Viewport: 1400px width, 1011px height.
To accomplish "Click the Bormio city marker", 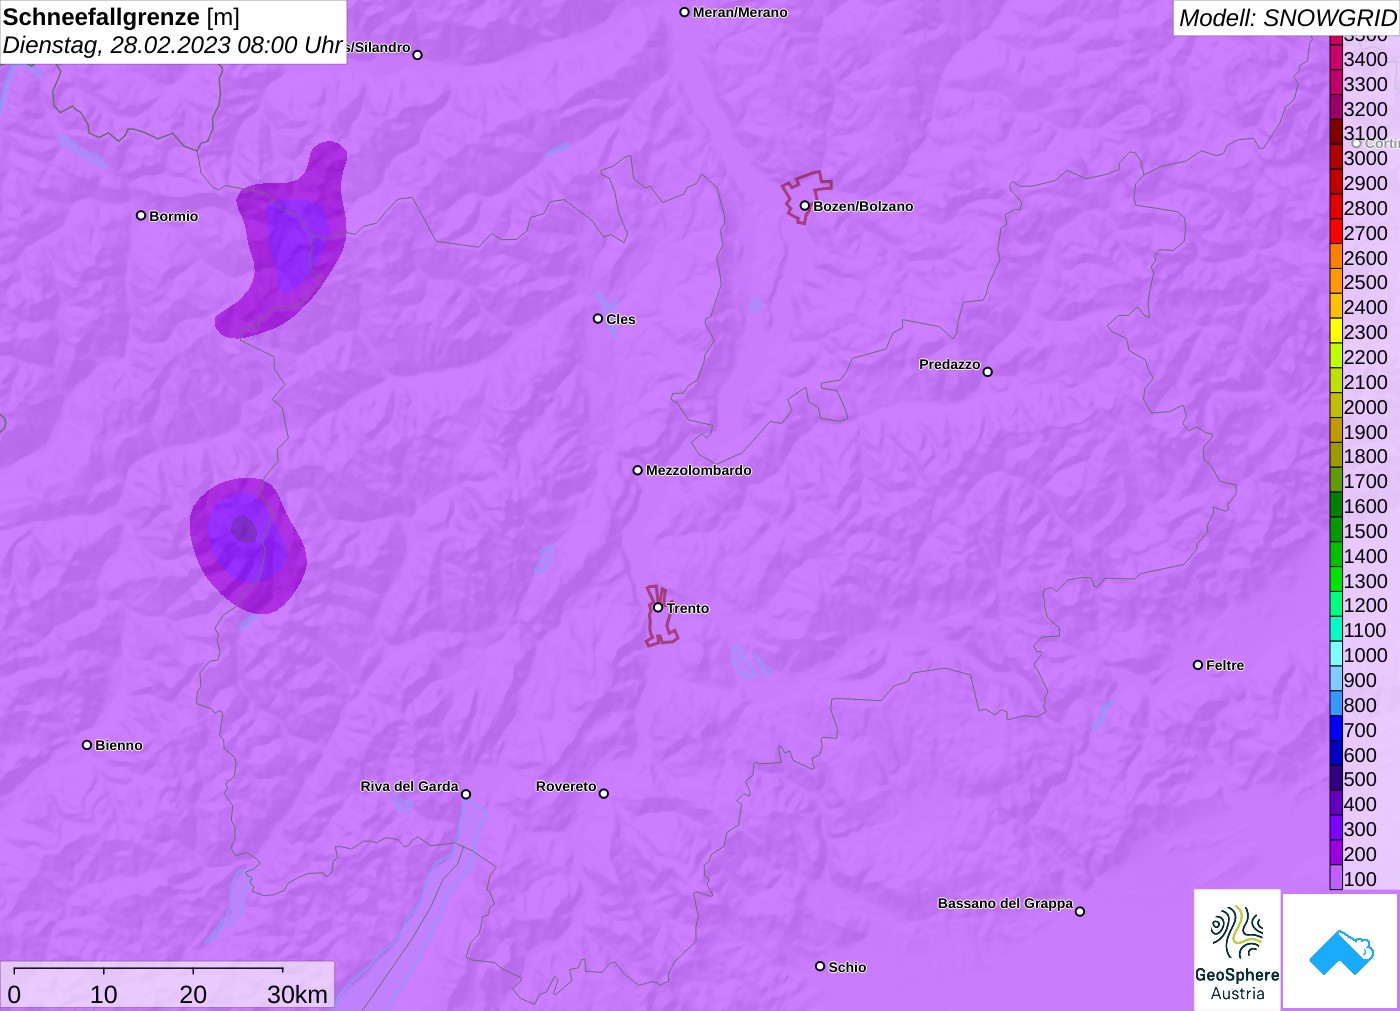I will point(141,216).
